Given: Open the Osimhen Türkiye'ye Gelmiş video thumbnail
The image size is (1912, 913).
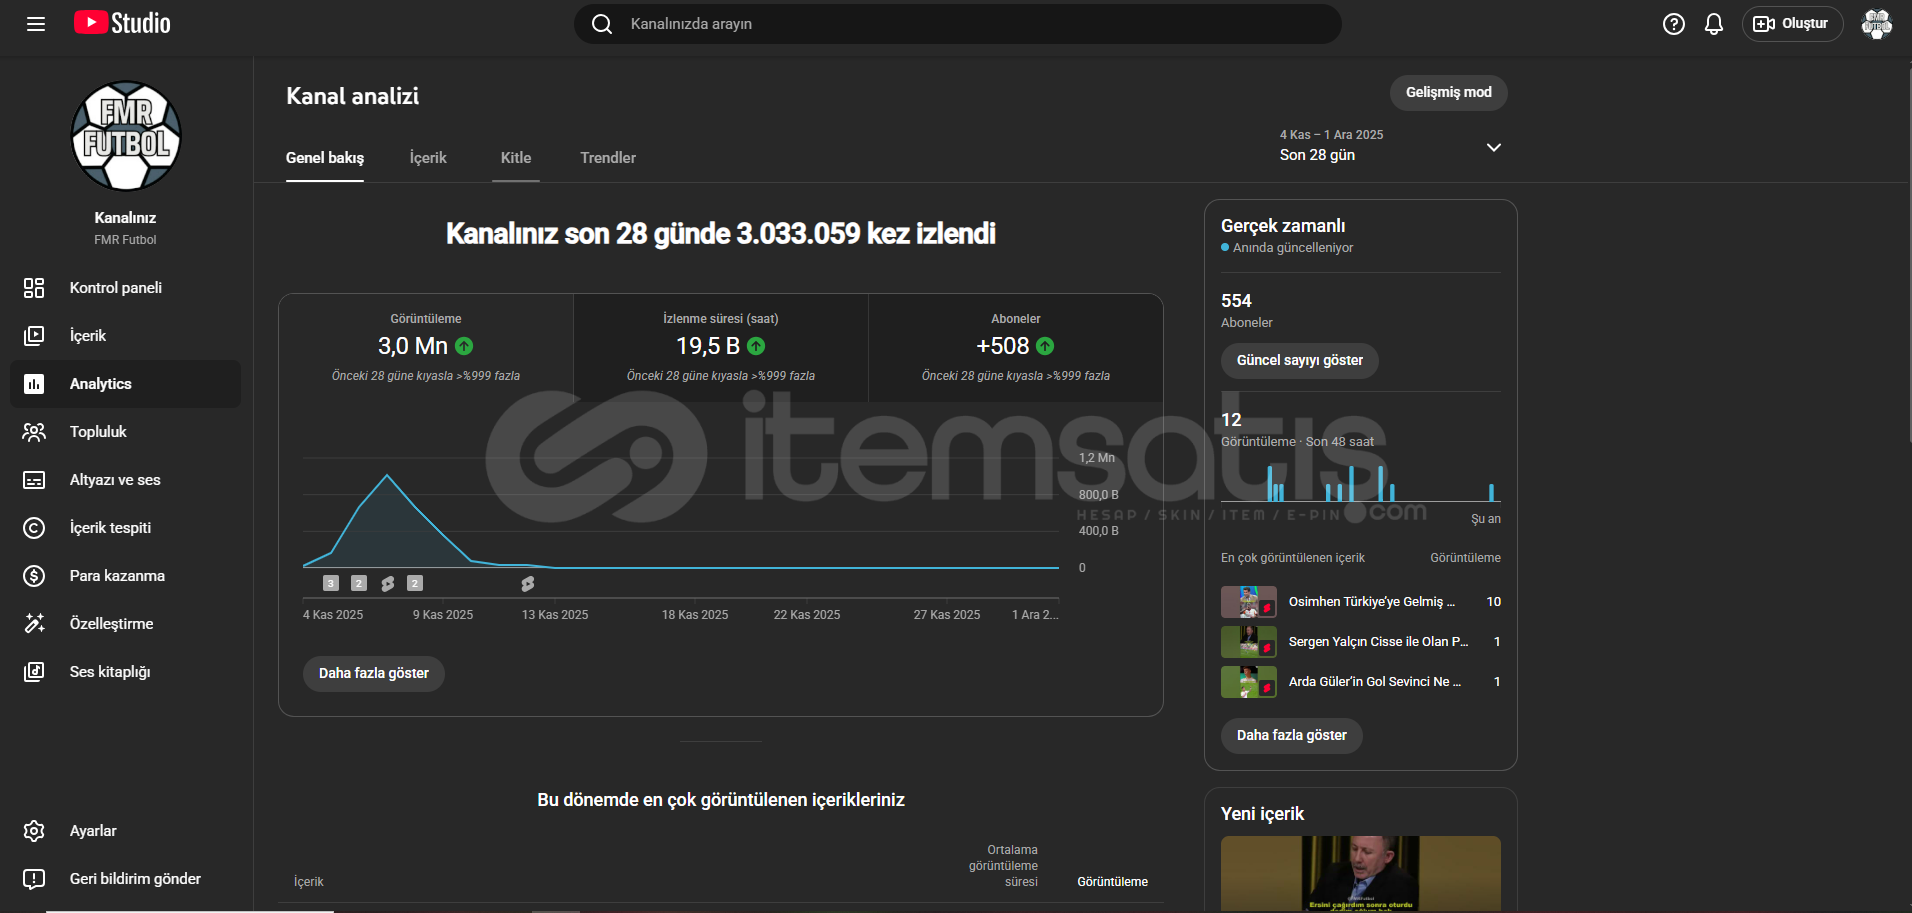Looking at the screenshot, I should [1248, 602].
